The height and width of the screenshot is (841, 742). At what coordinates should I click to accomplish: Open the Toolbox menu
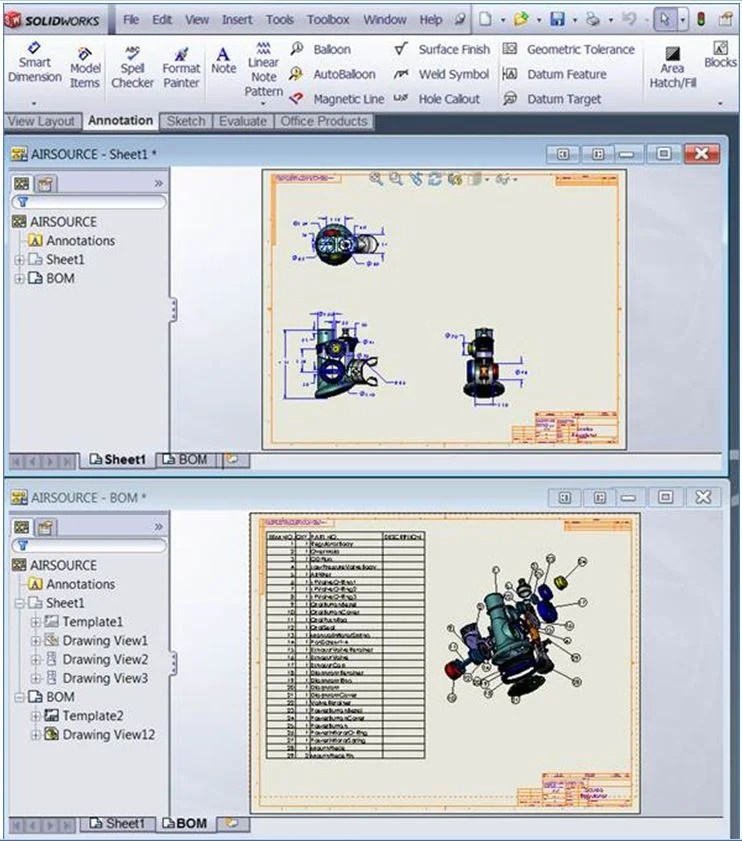tap(328, 20)
